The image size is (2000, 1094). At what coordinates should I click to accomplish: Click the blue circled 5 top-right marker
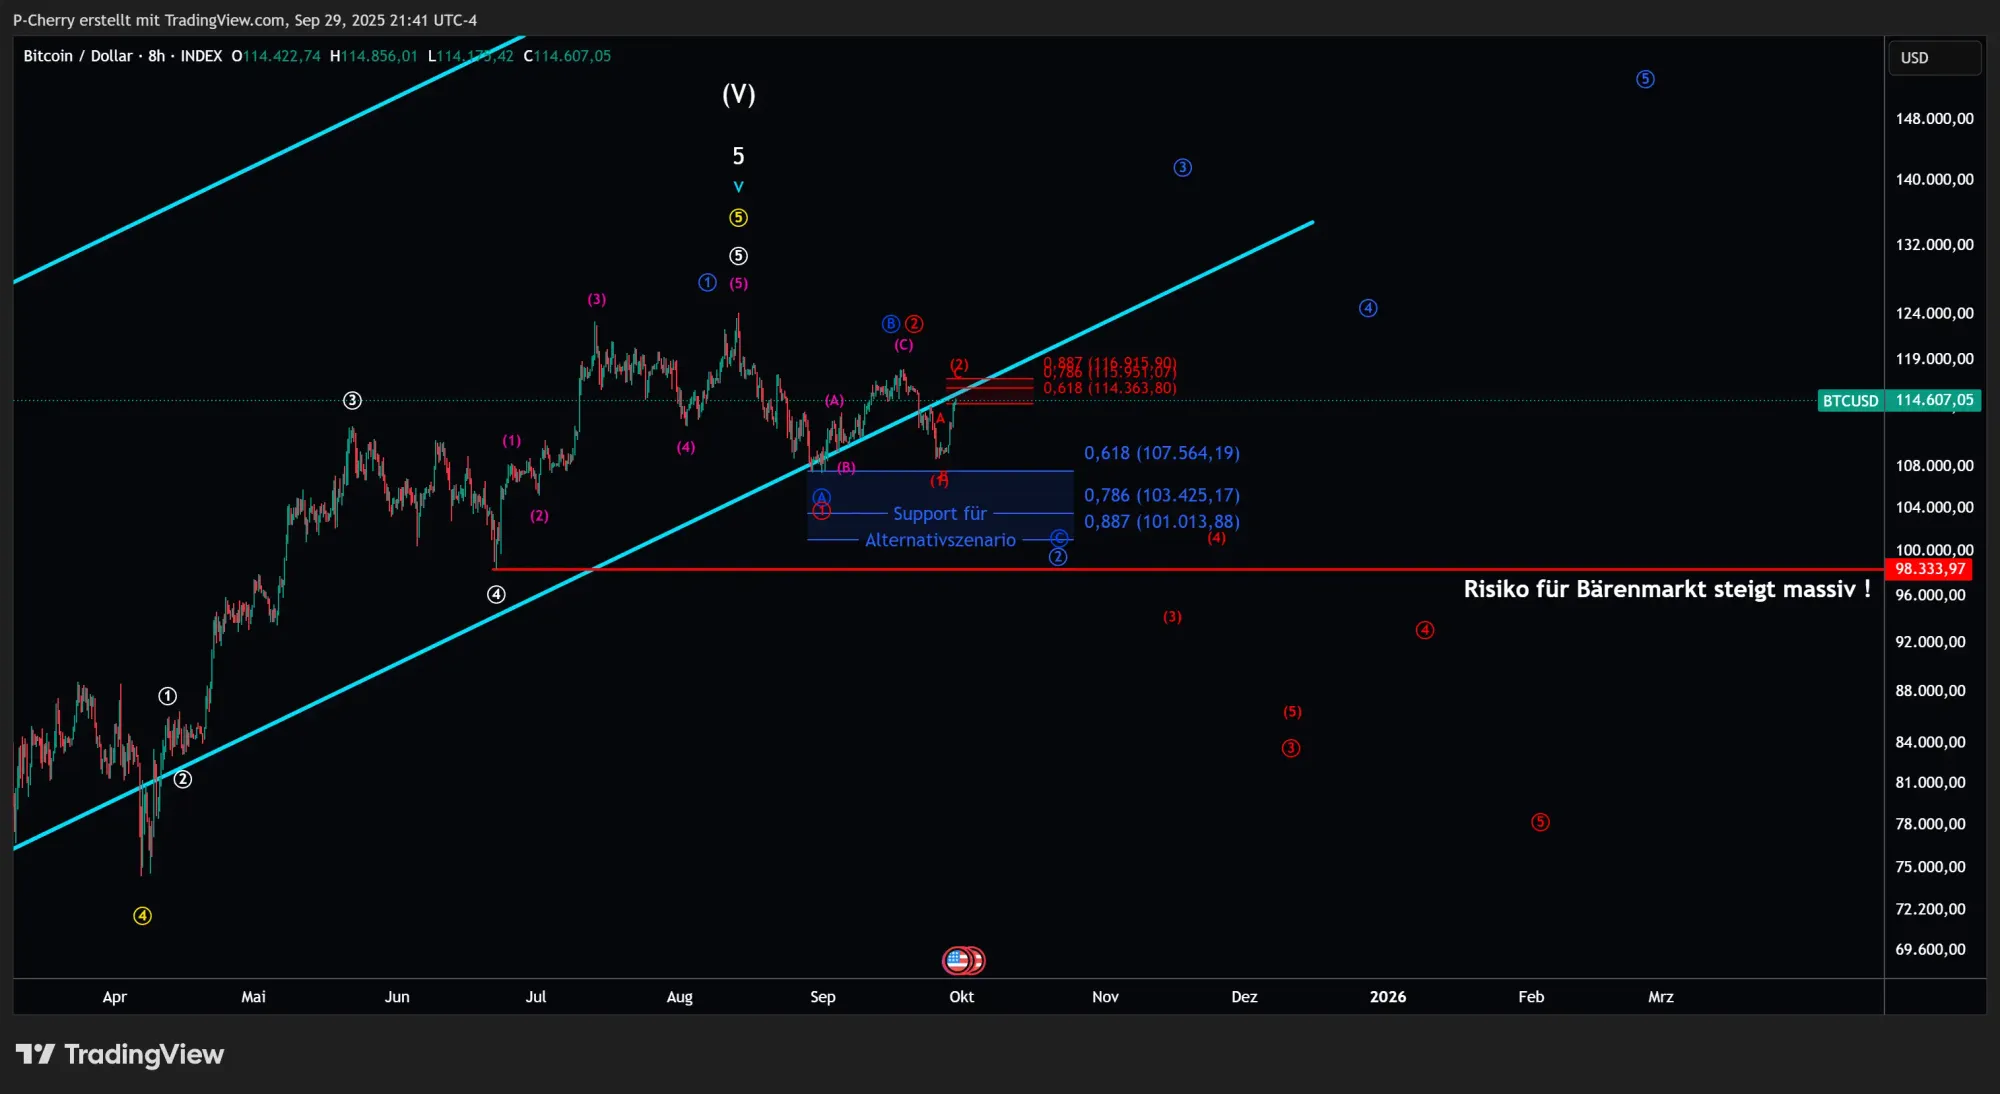pos(1645,79)
